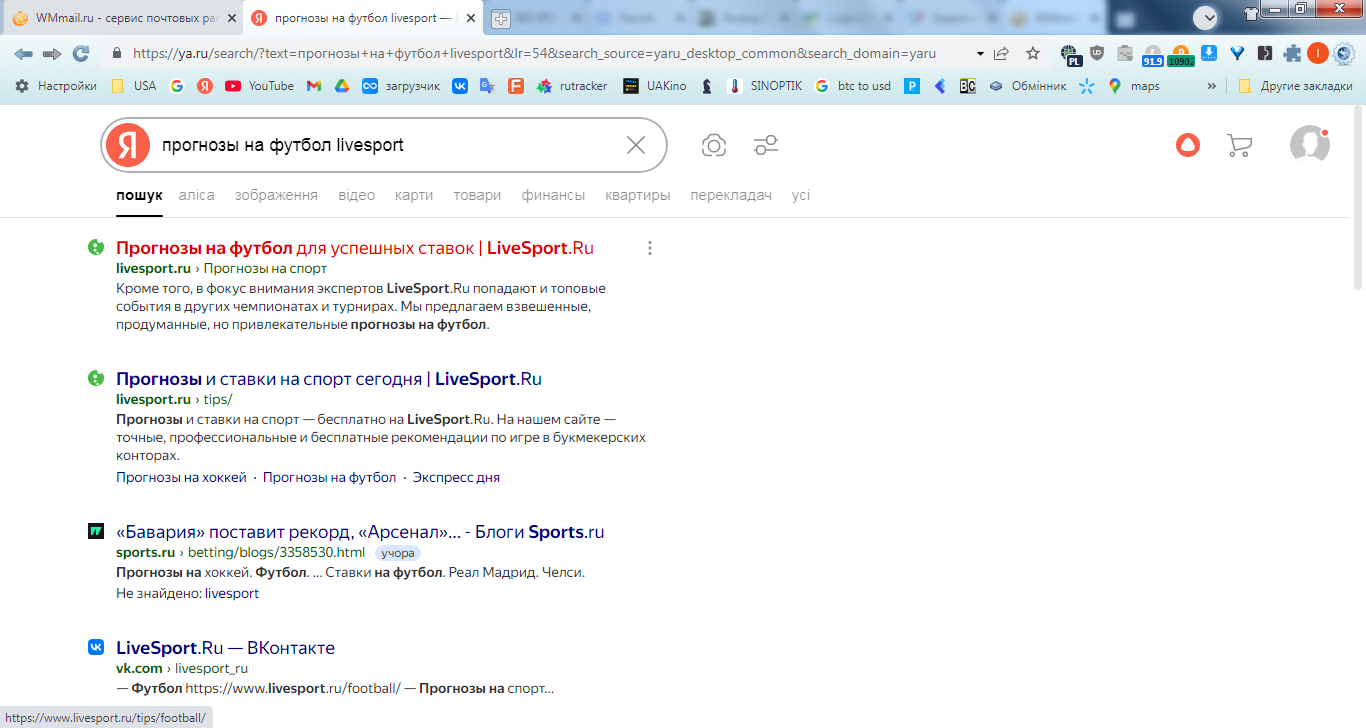Select the усі search tab
Image resolution: width=1366 pixels, height=728 pixels.
pos(801,195)
